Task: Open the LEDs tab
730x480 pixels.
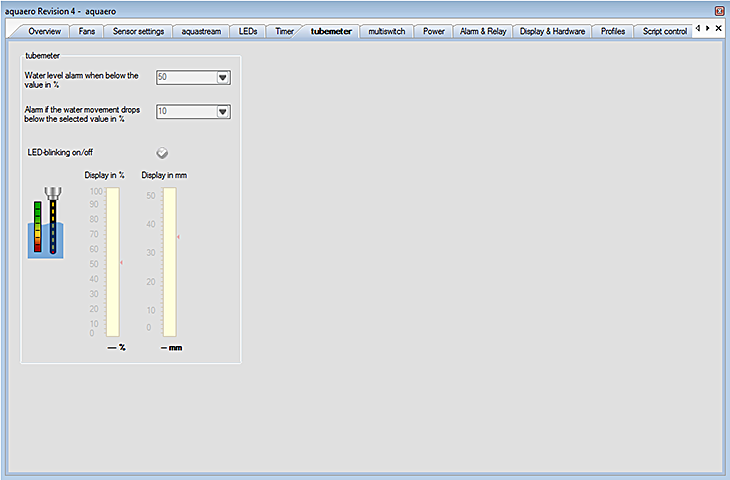Action: click(x=249, y=32)
